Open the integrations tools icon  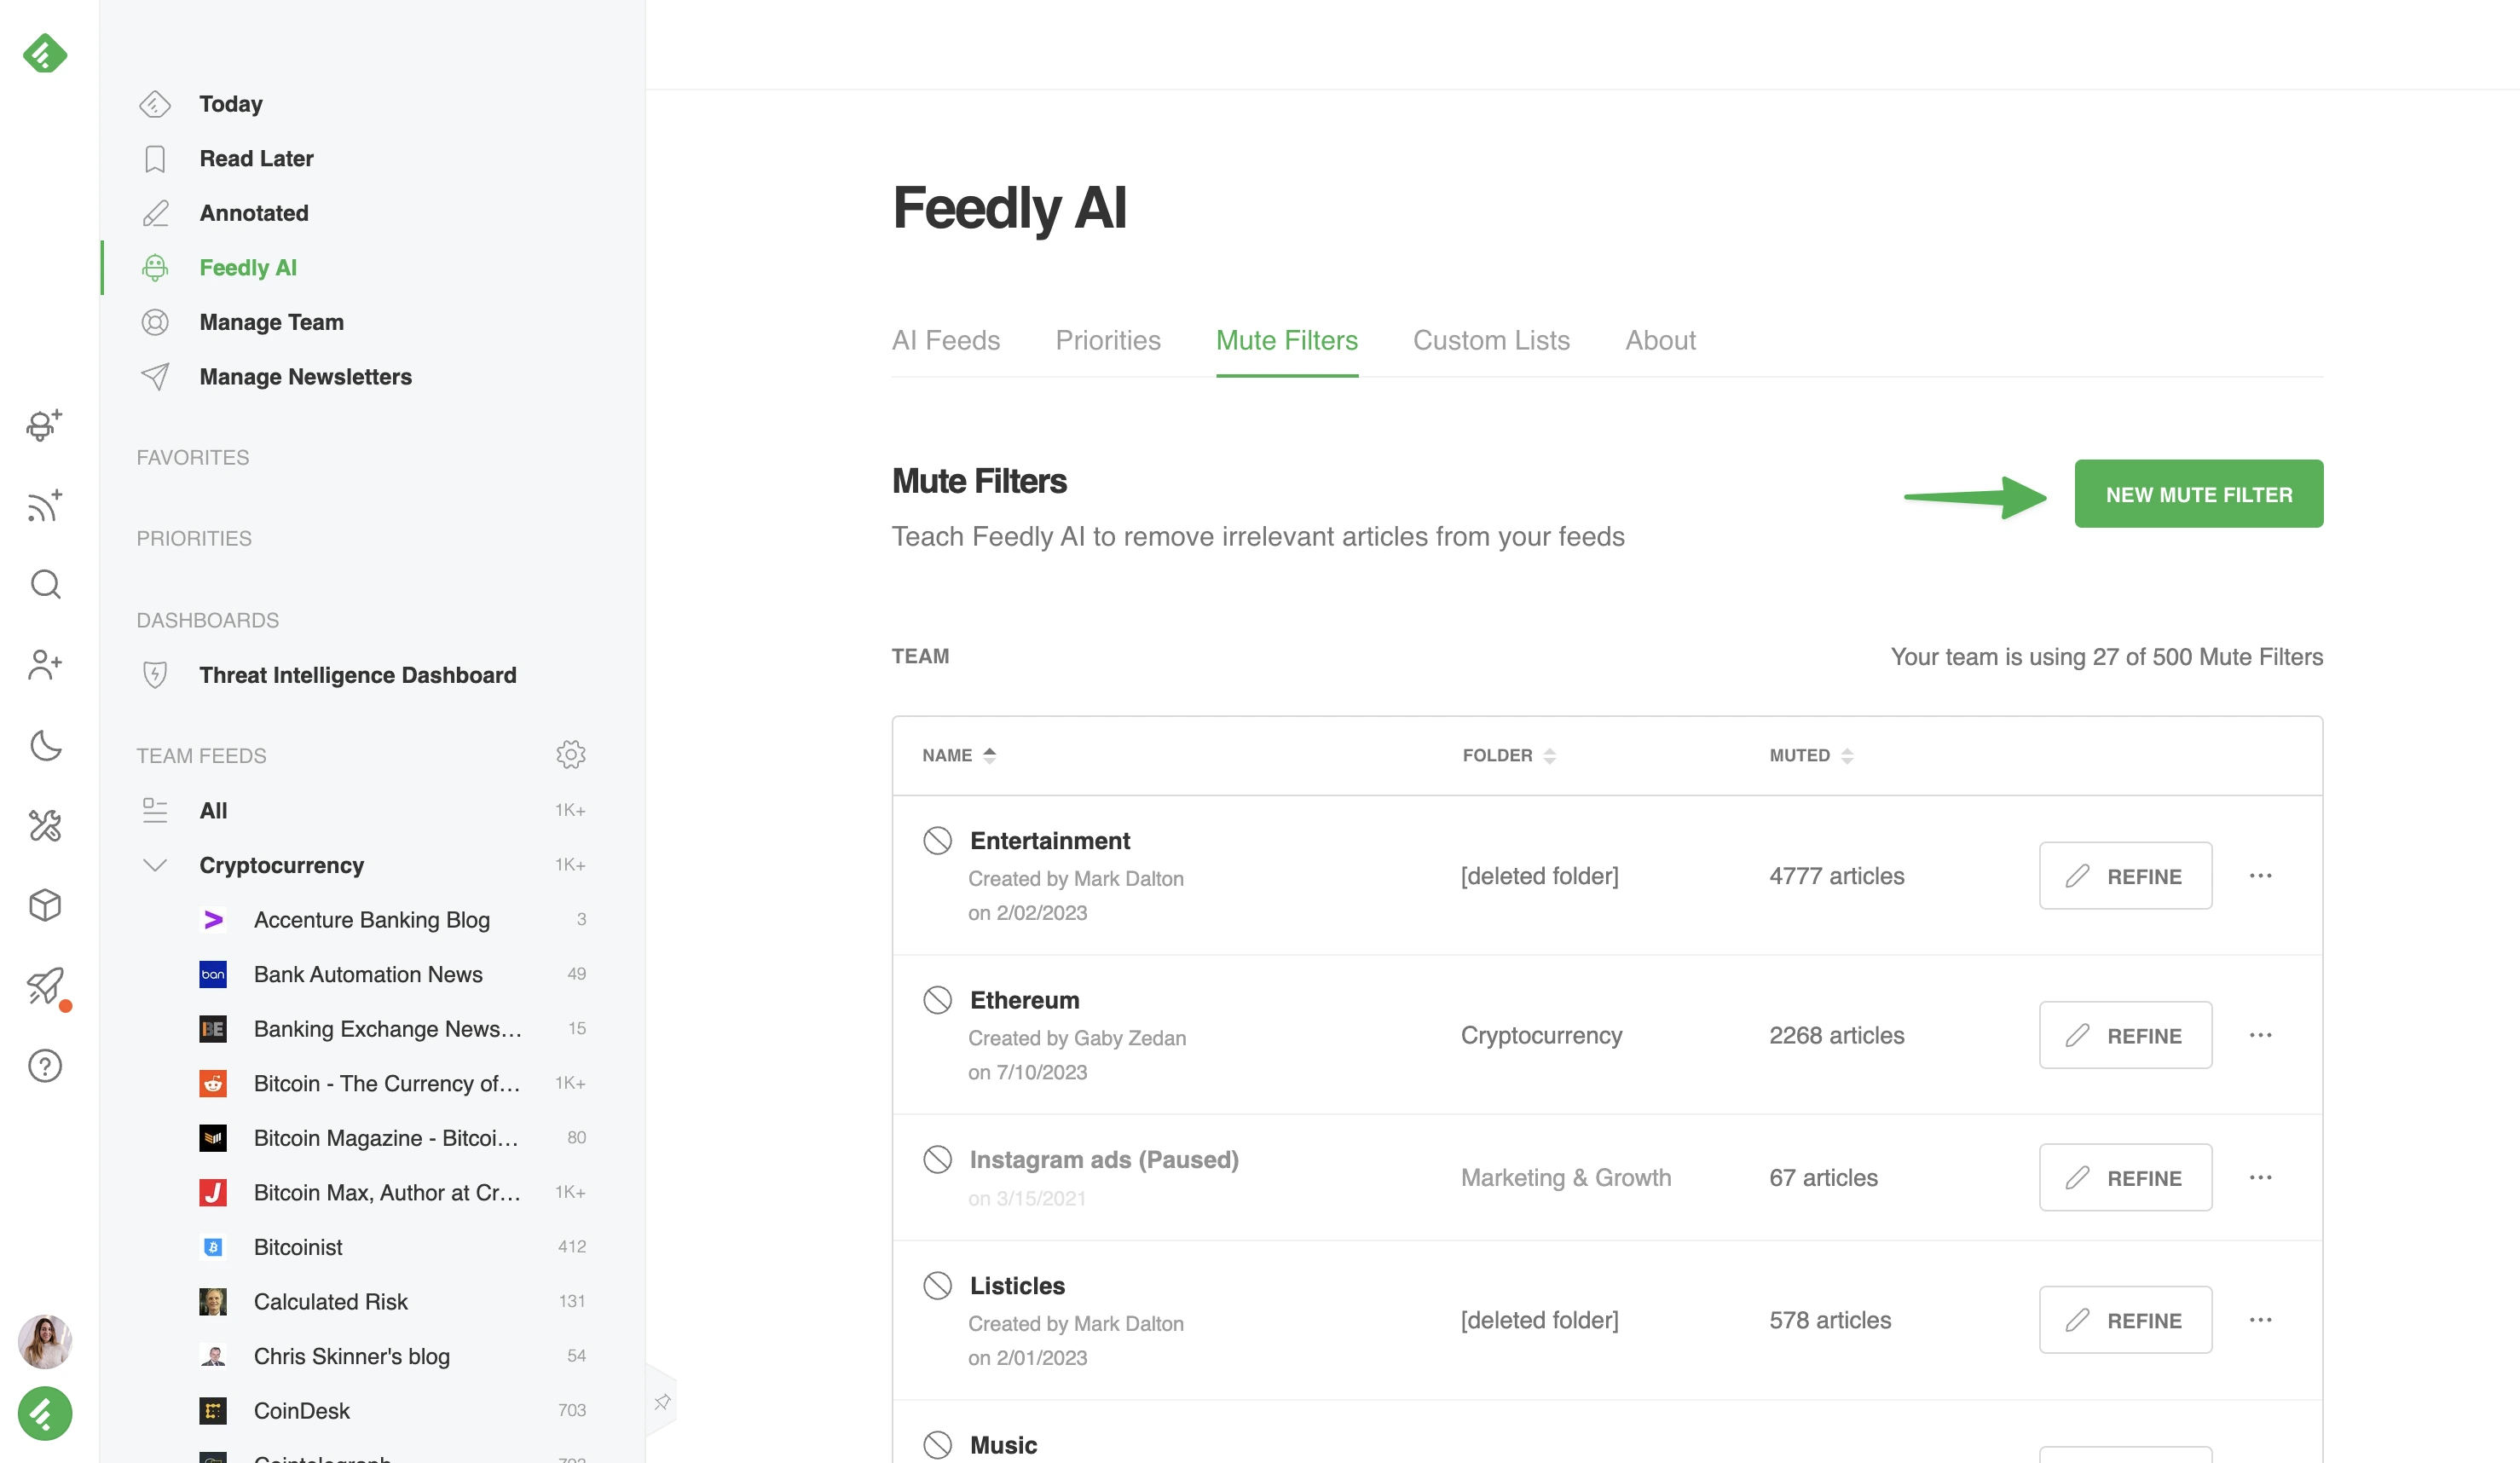[45, 825]
